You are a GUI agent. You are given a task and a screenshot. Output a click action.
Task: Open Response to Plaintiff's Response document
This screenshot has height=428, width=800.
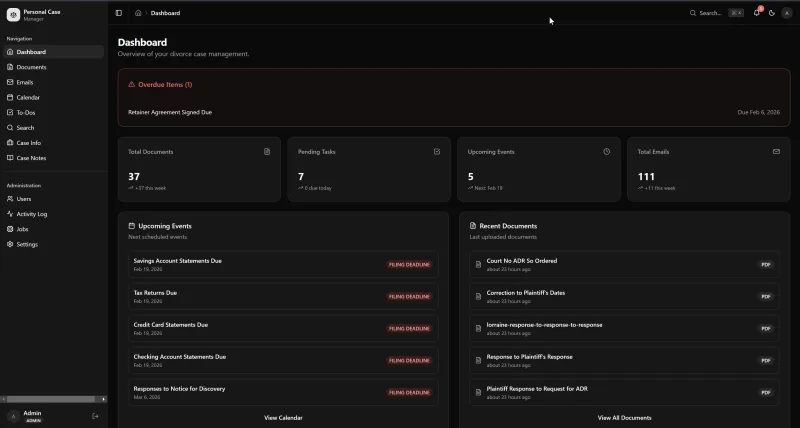click(624, 361)
